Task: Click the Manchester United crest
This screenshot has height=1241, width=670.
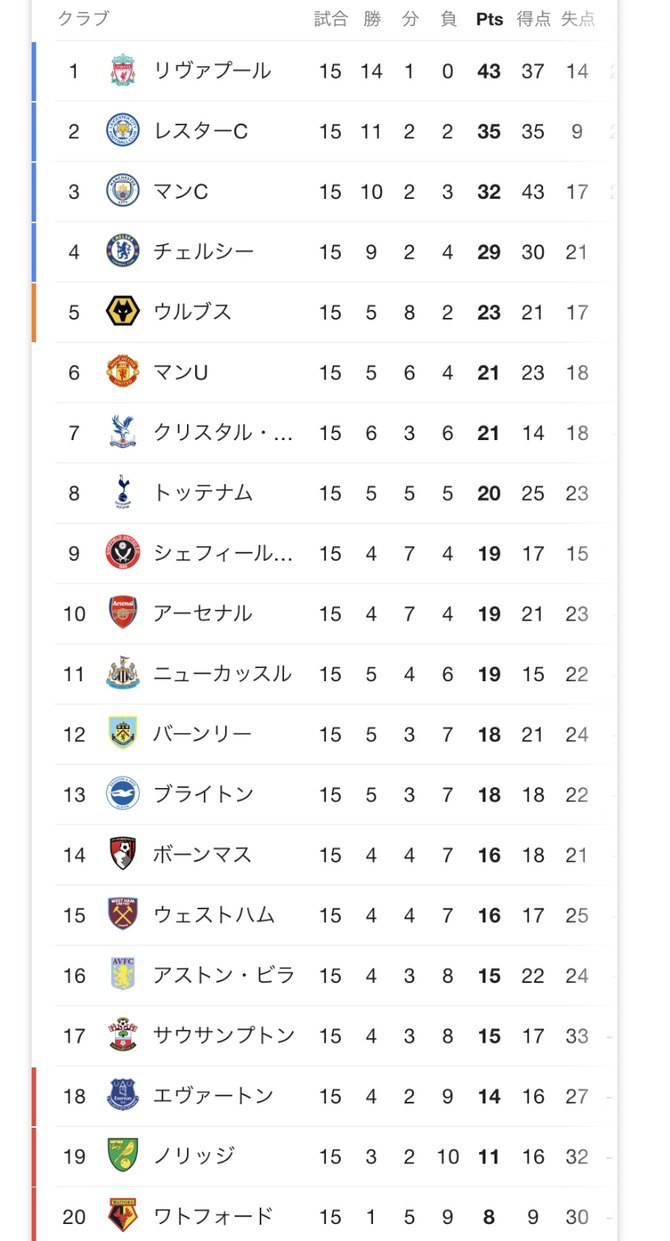Action: [x=123, y=372]
